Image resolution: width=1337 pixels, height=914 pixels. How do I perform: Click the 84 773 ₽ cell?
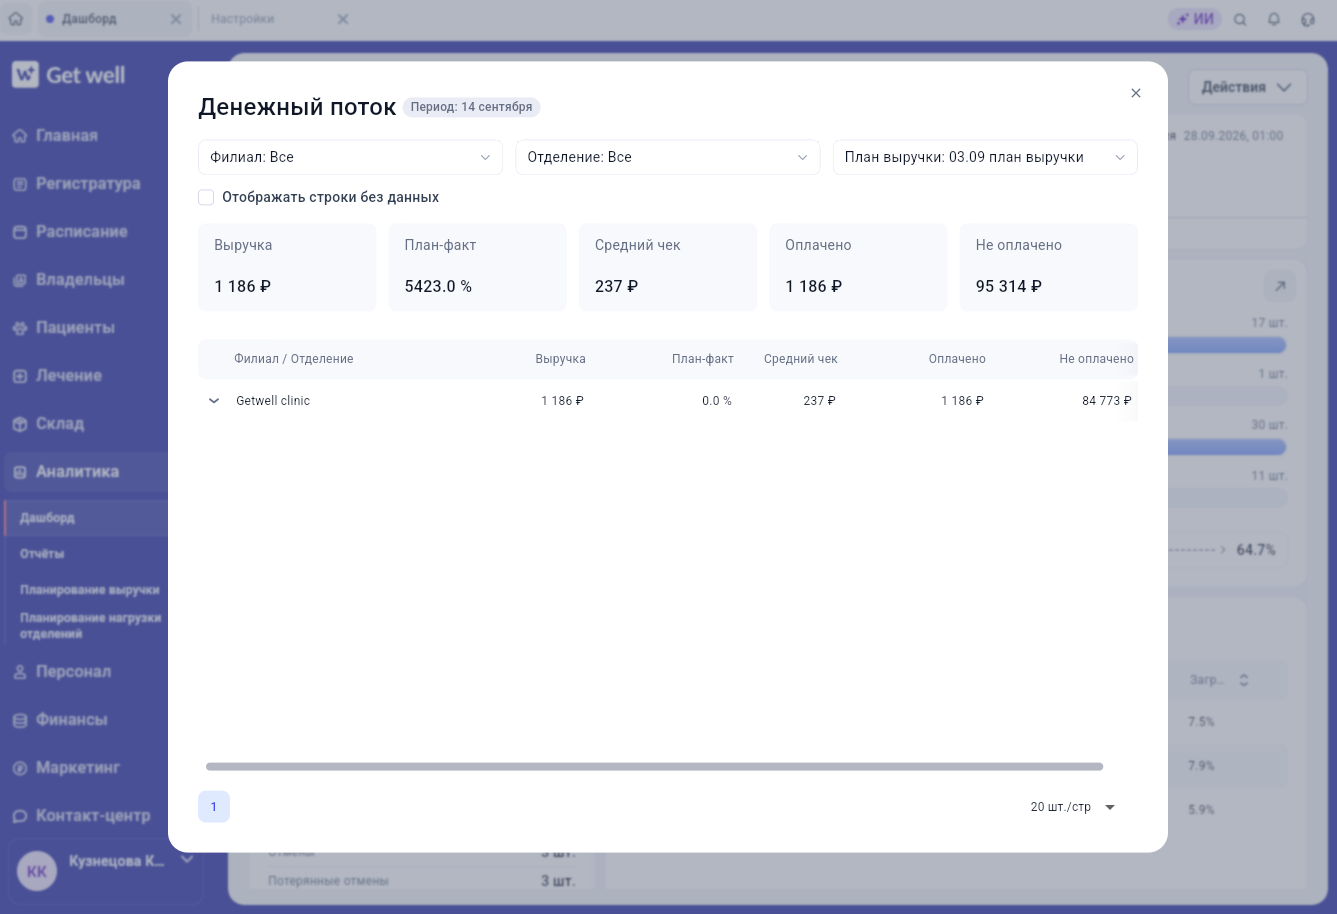pyautogui.click(x=1107, y=401)
